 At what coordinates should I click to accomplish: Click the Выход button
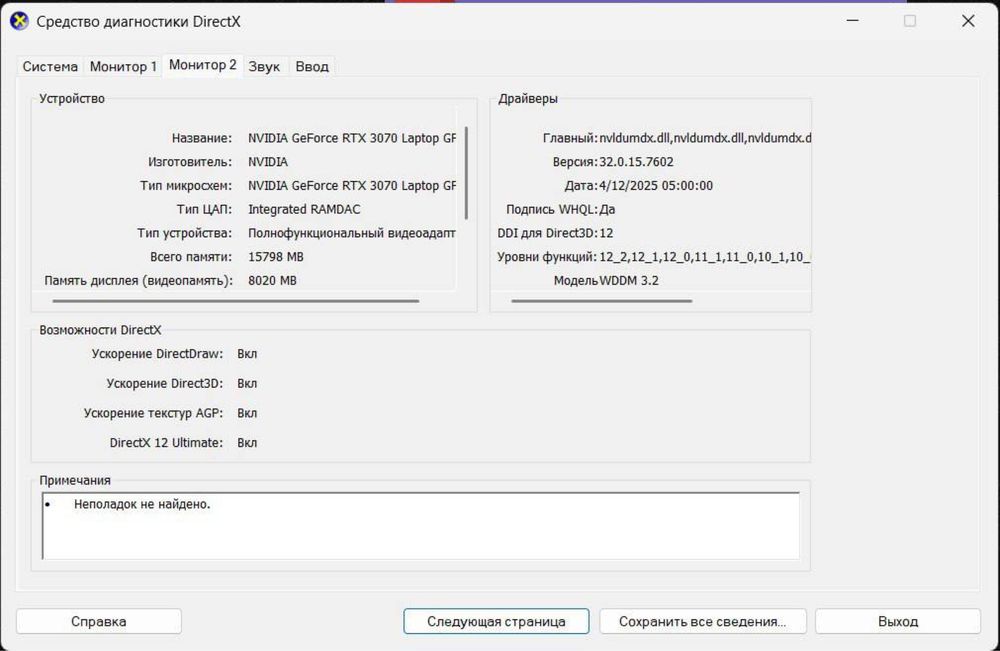898,621
